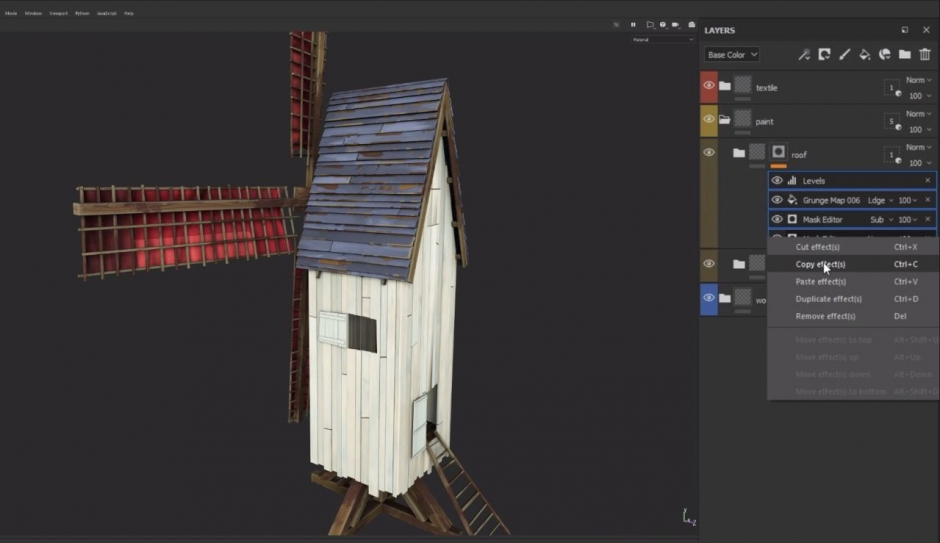
Task: Click the add mask icon in Layers toolbar
Action: click(x=824, y=55)
